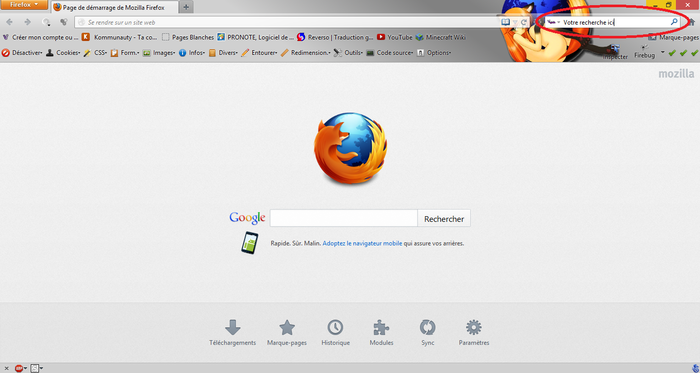Click the icon at the right end of the add-on bar

pos(695,368)
